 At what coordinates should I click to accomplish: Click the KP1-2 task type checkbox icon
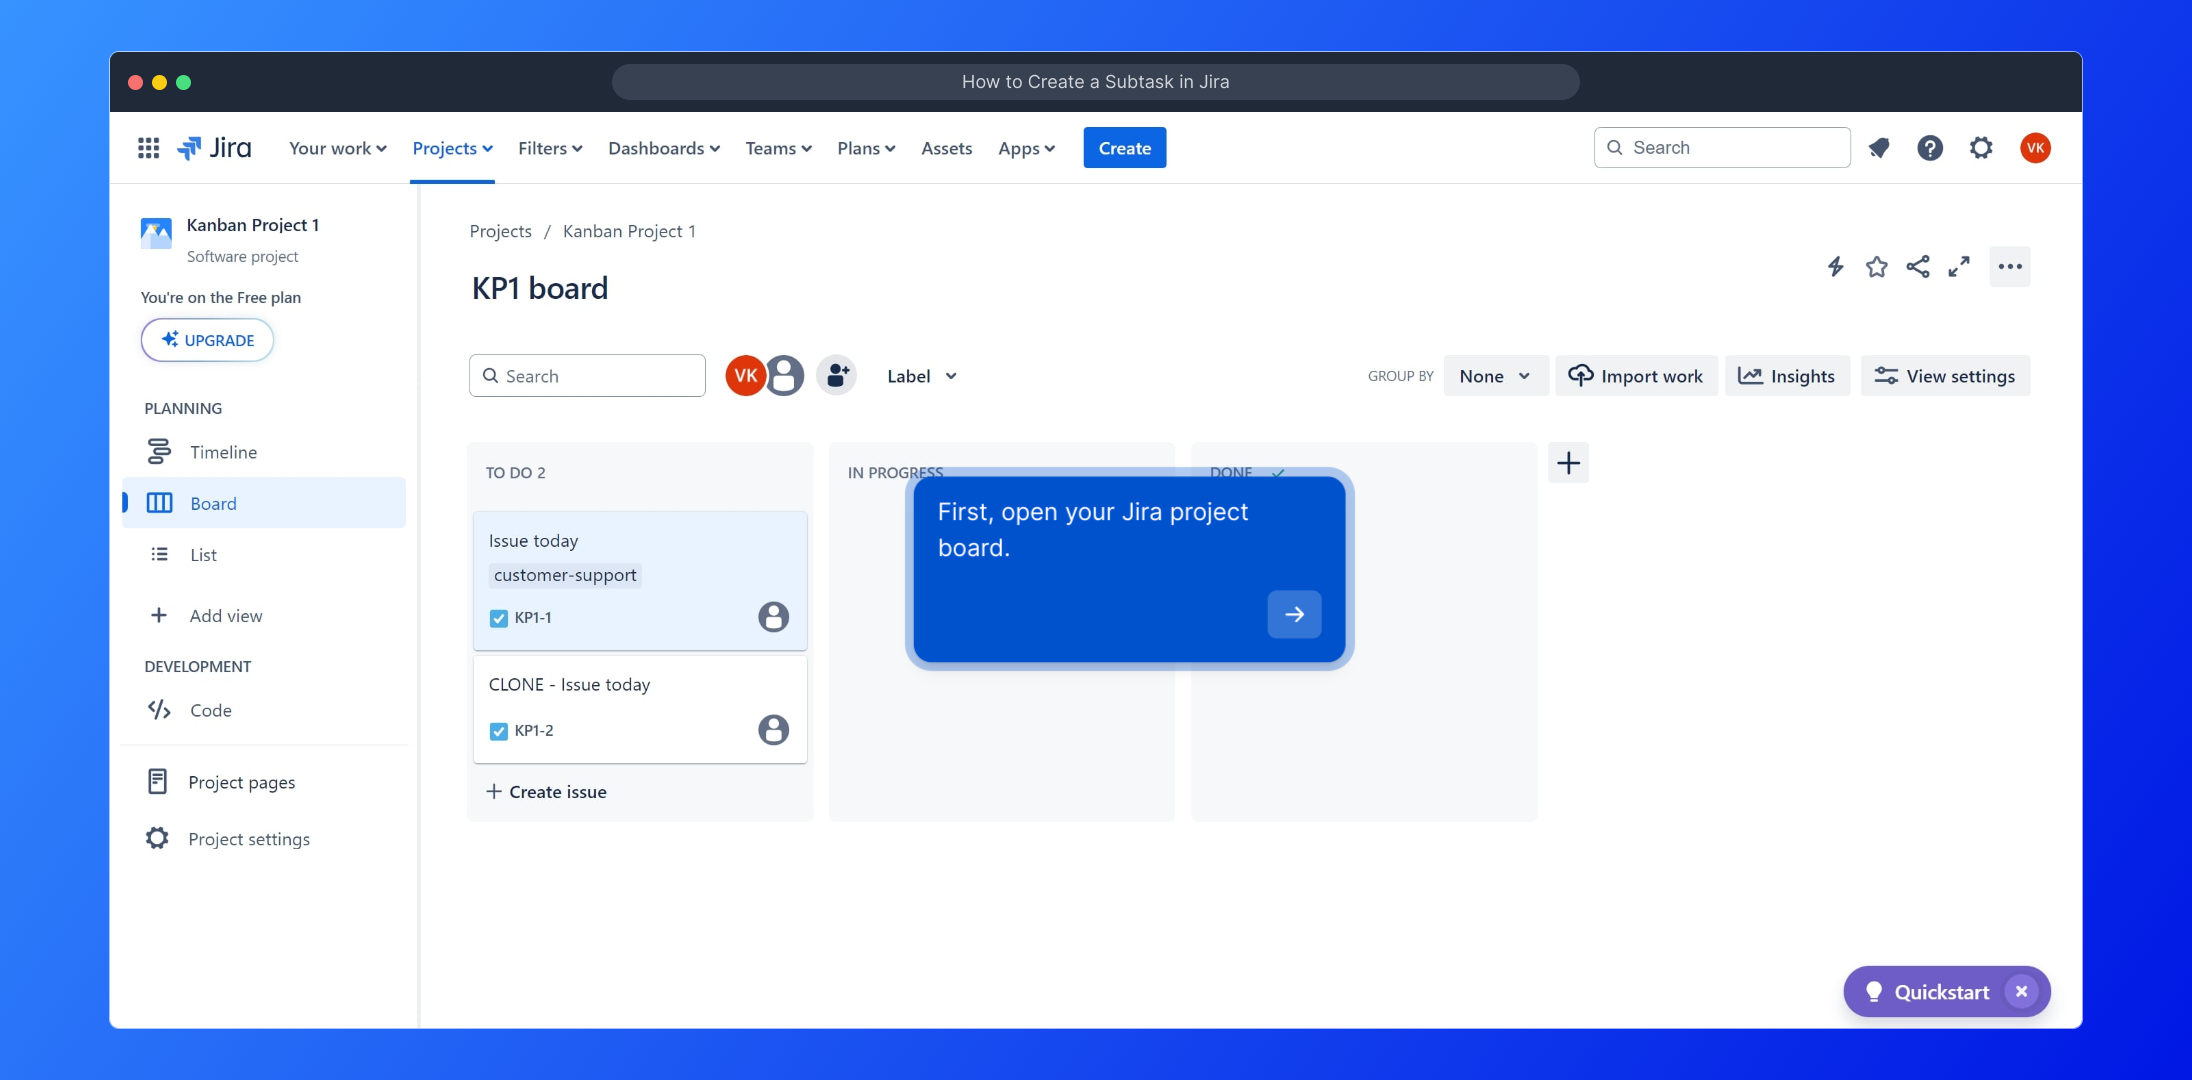[499, 731]
